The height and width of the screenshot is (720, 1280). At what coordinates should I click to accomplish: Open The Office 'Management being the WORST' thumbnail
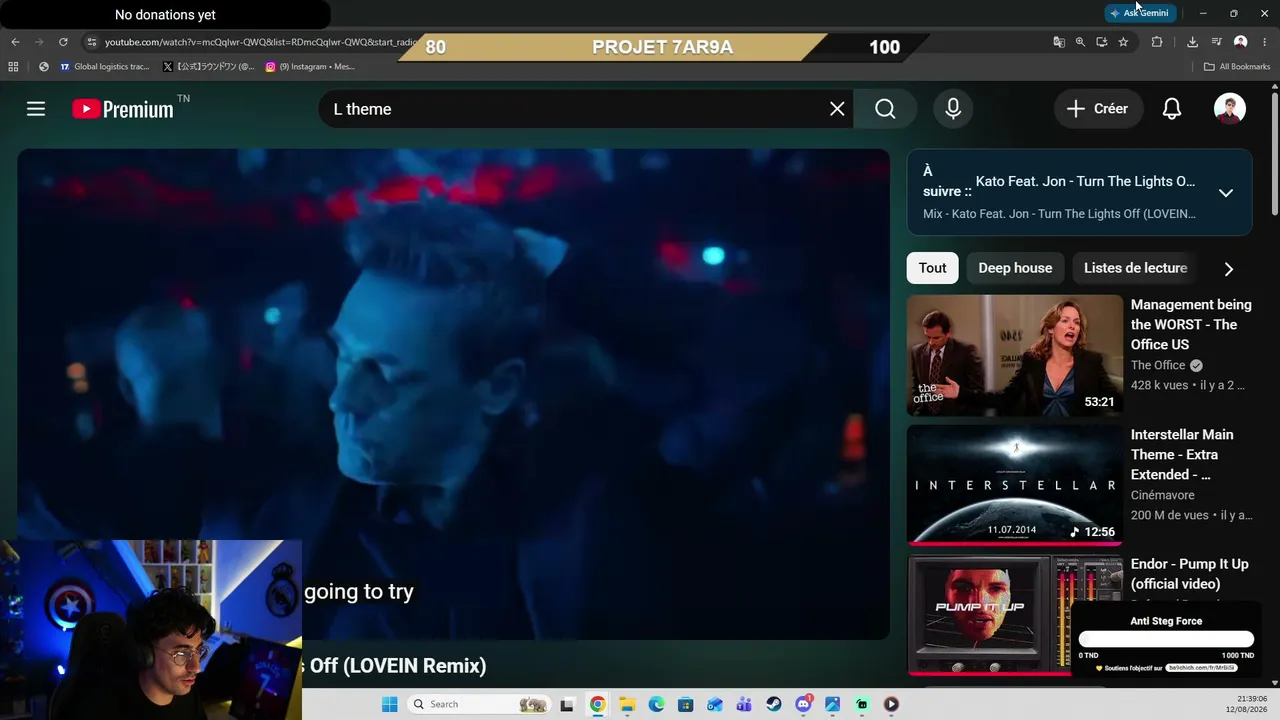tap(1015, 355)
